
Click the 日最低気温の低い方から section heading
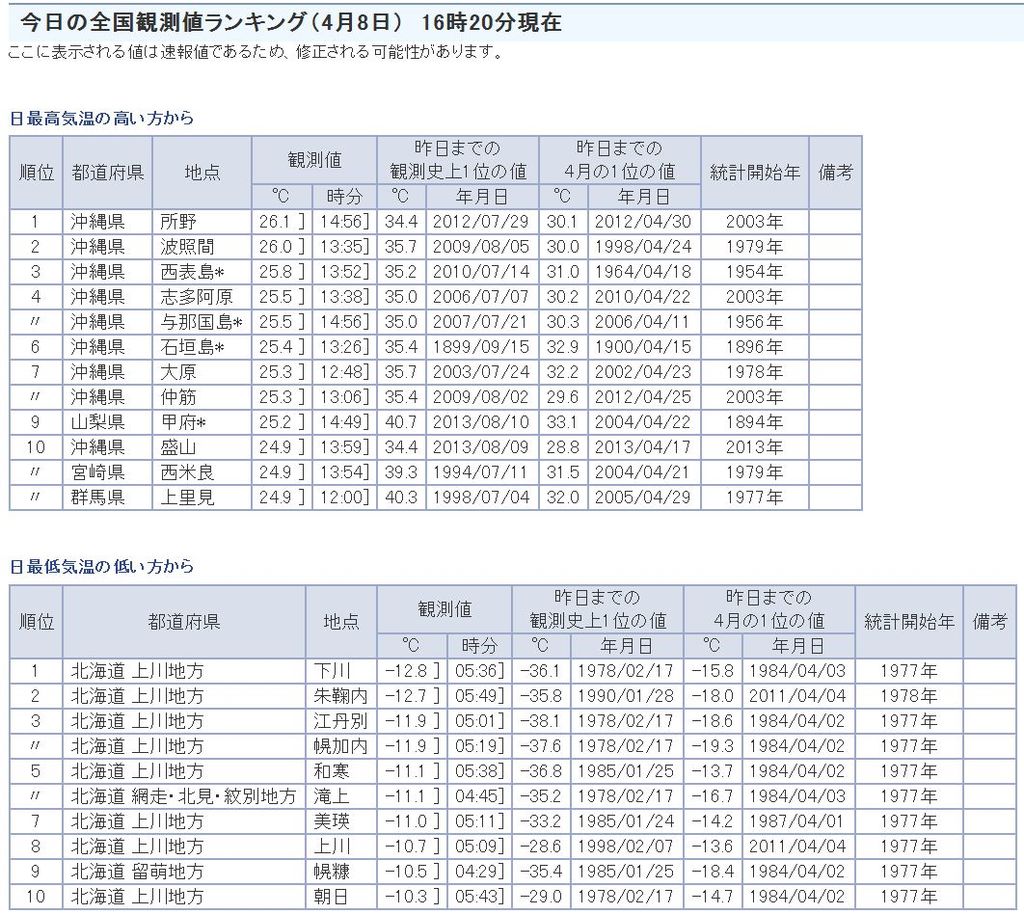(x=101, y=567)
